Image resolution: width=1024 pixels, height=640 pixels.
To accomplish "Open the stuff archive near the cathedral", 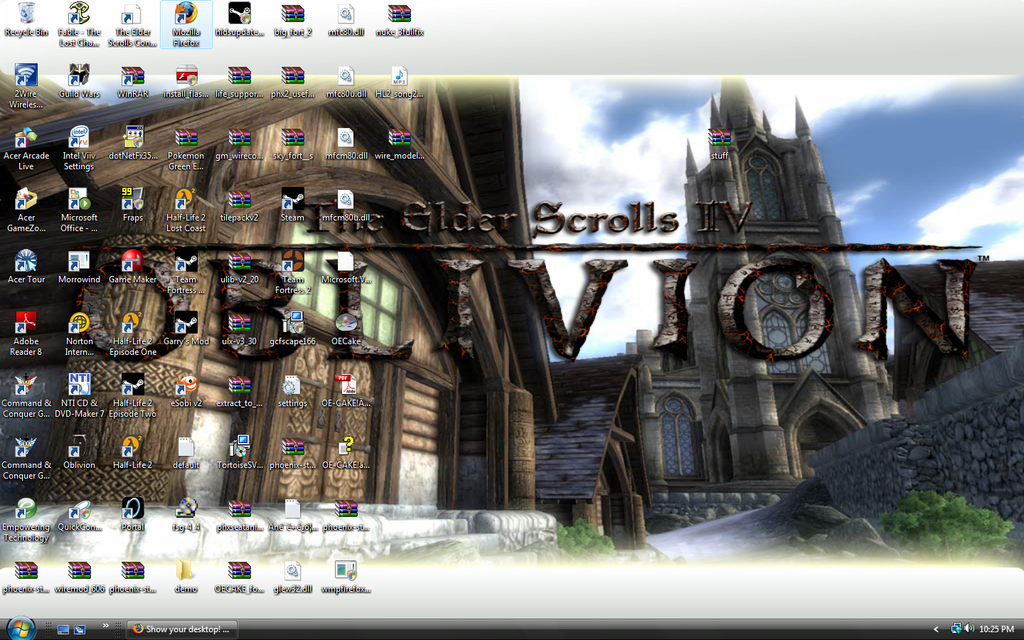I will click(x=719, y=143).
